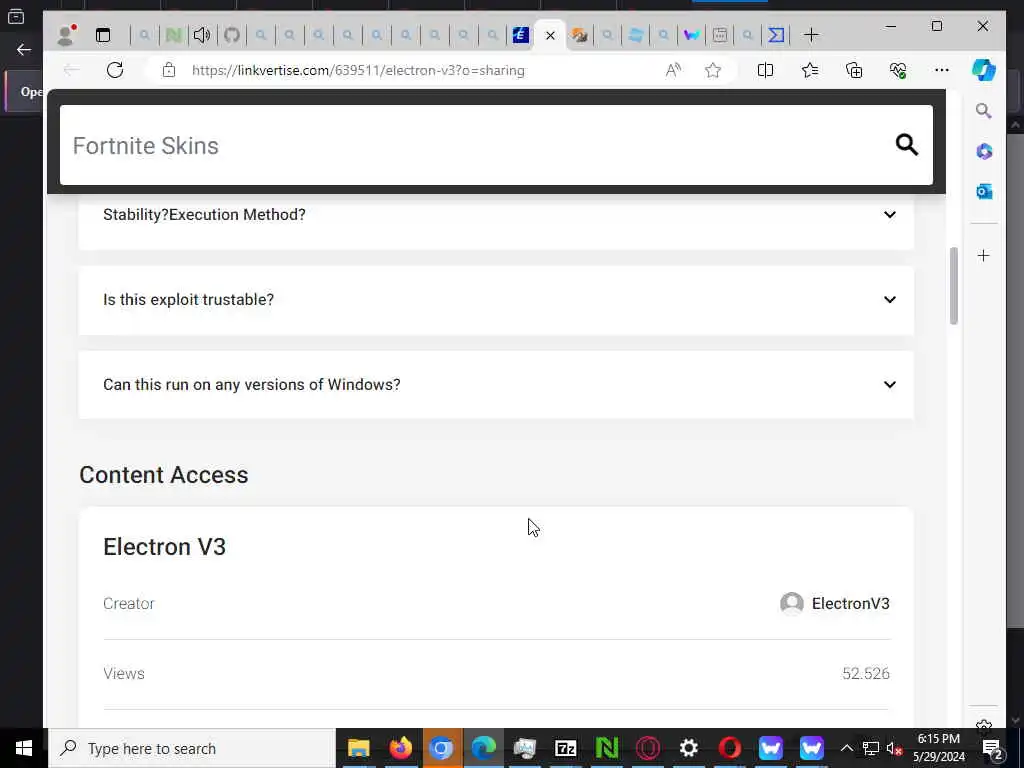Click the Electron V3 title
The height and width of the screenshot is (768, 1024).
(165, 547)
